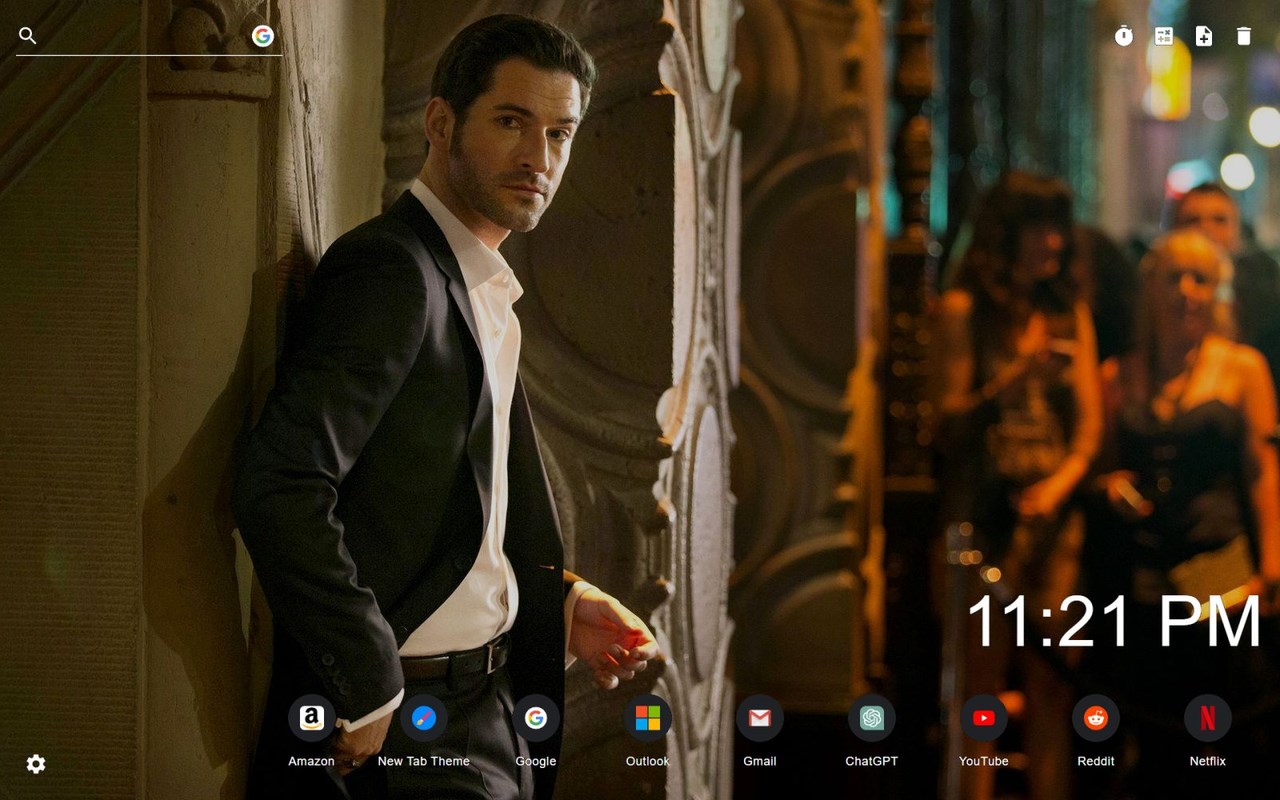This screenshot has width=1280, height=800.
Task: Open the ChatGPT shortcut icon
Action: coord(872,718)
